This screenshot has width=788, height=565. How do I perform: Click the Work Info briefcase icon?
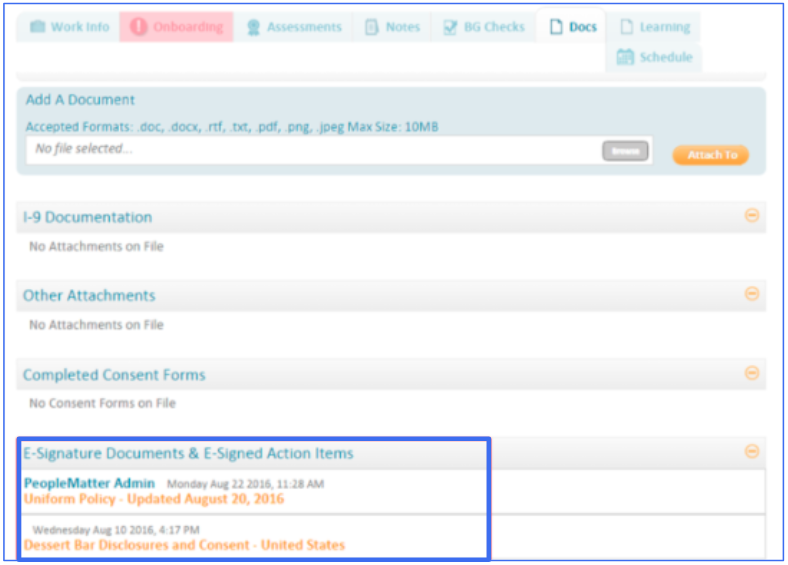pos(38,27)
